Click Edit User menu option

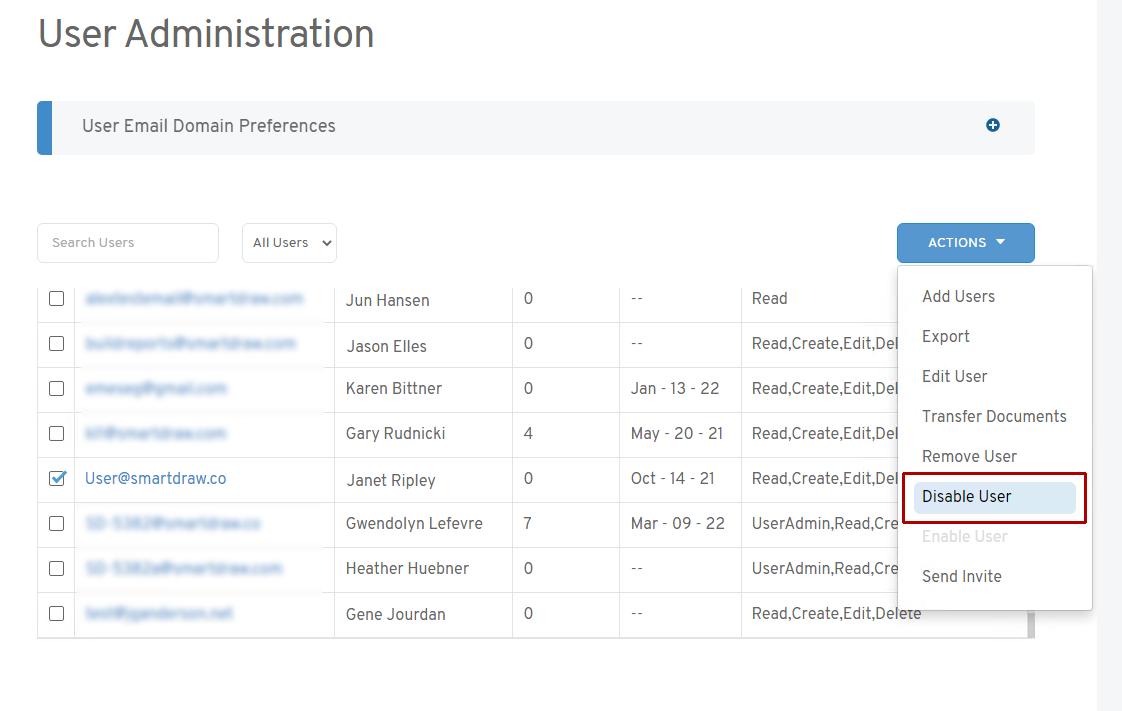[954, 376]
